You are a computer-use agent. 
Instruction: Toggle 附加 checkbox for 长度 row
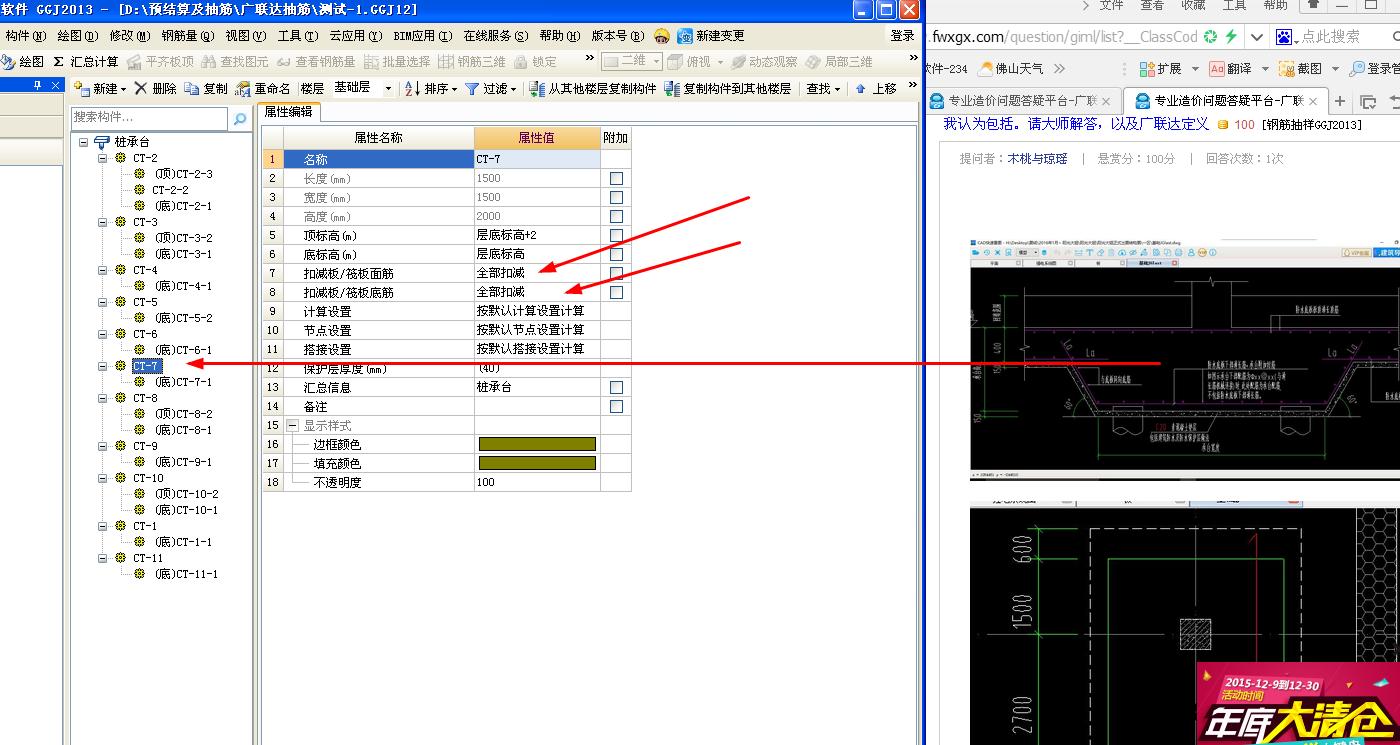coord(616,178)
